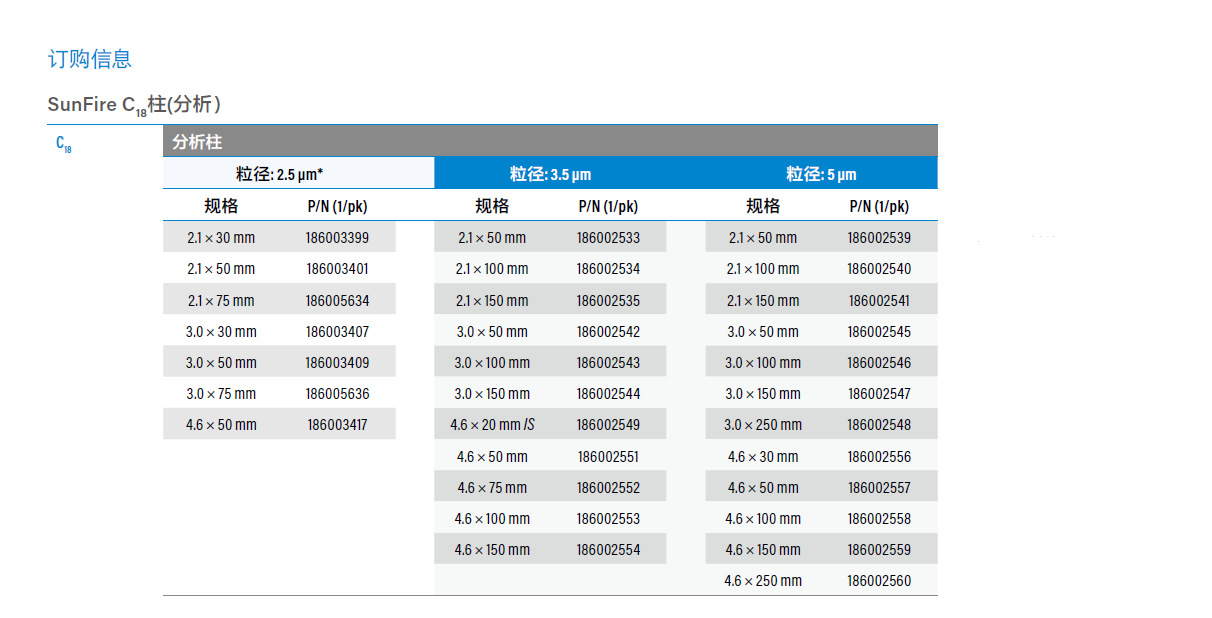The width and height of the screenshot is (1212, 618).
Task: Click the 4.6 × 75 mm spec
Action: (492, 488)
